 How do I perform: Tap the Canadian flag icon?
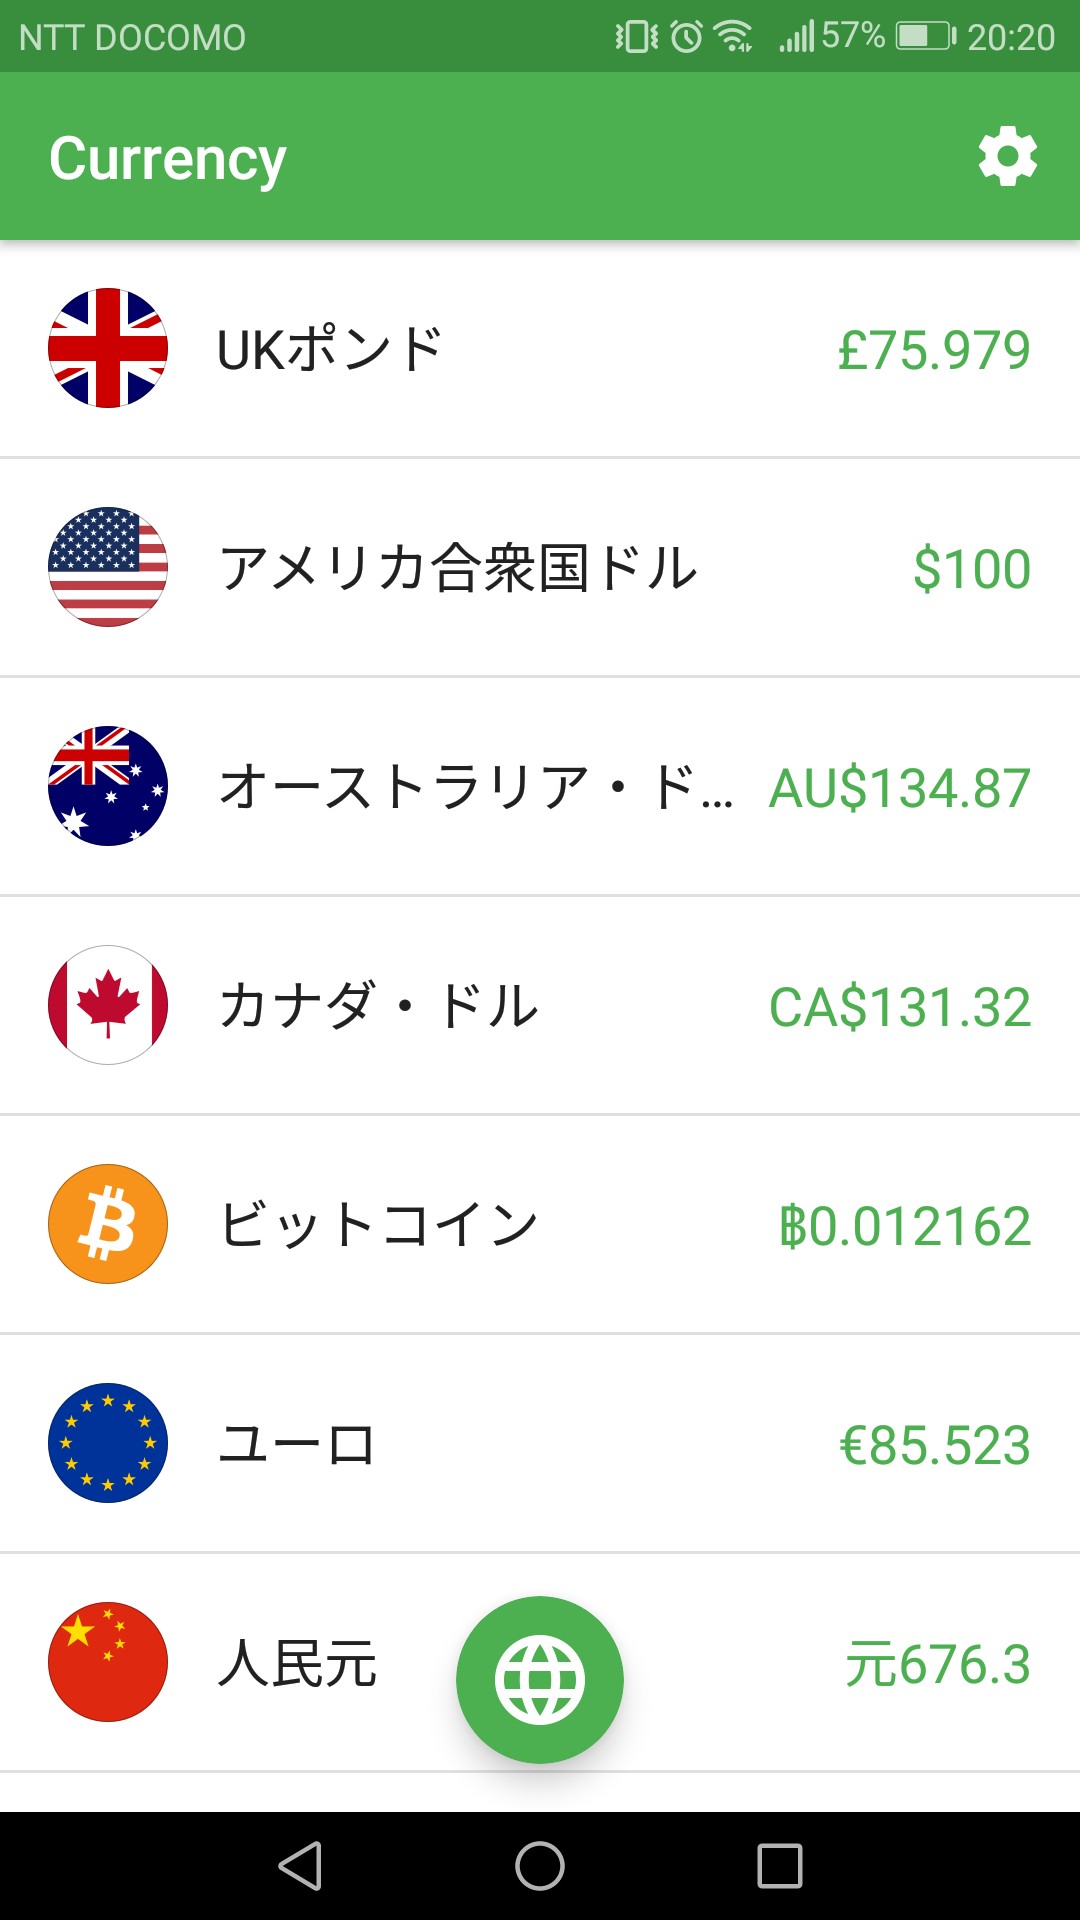(x=108, y=1005)
